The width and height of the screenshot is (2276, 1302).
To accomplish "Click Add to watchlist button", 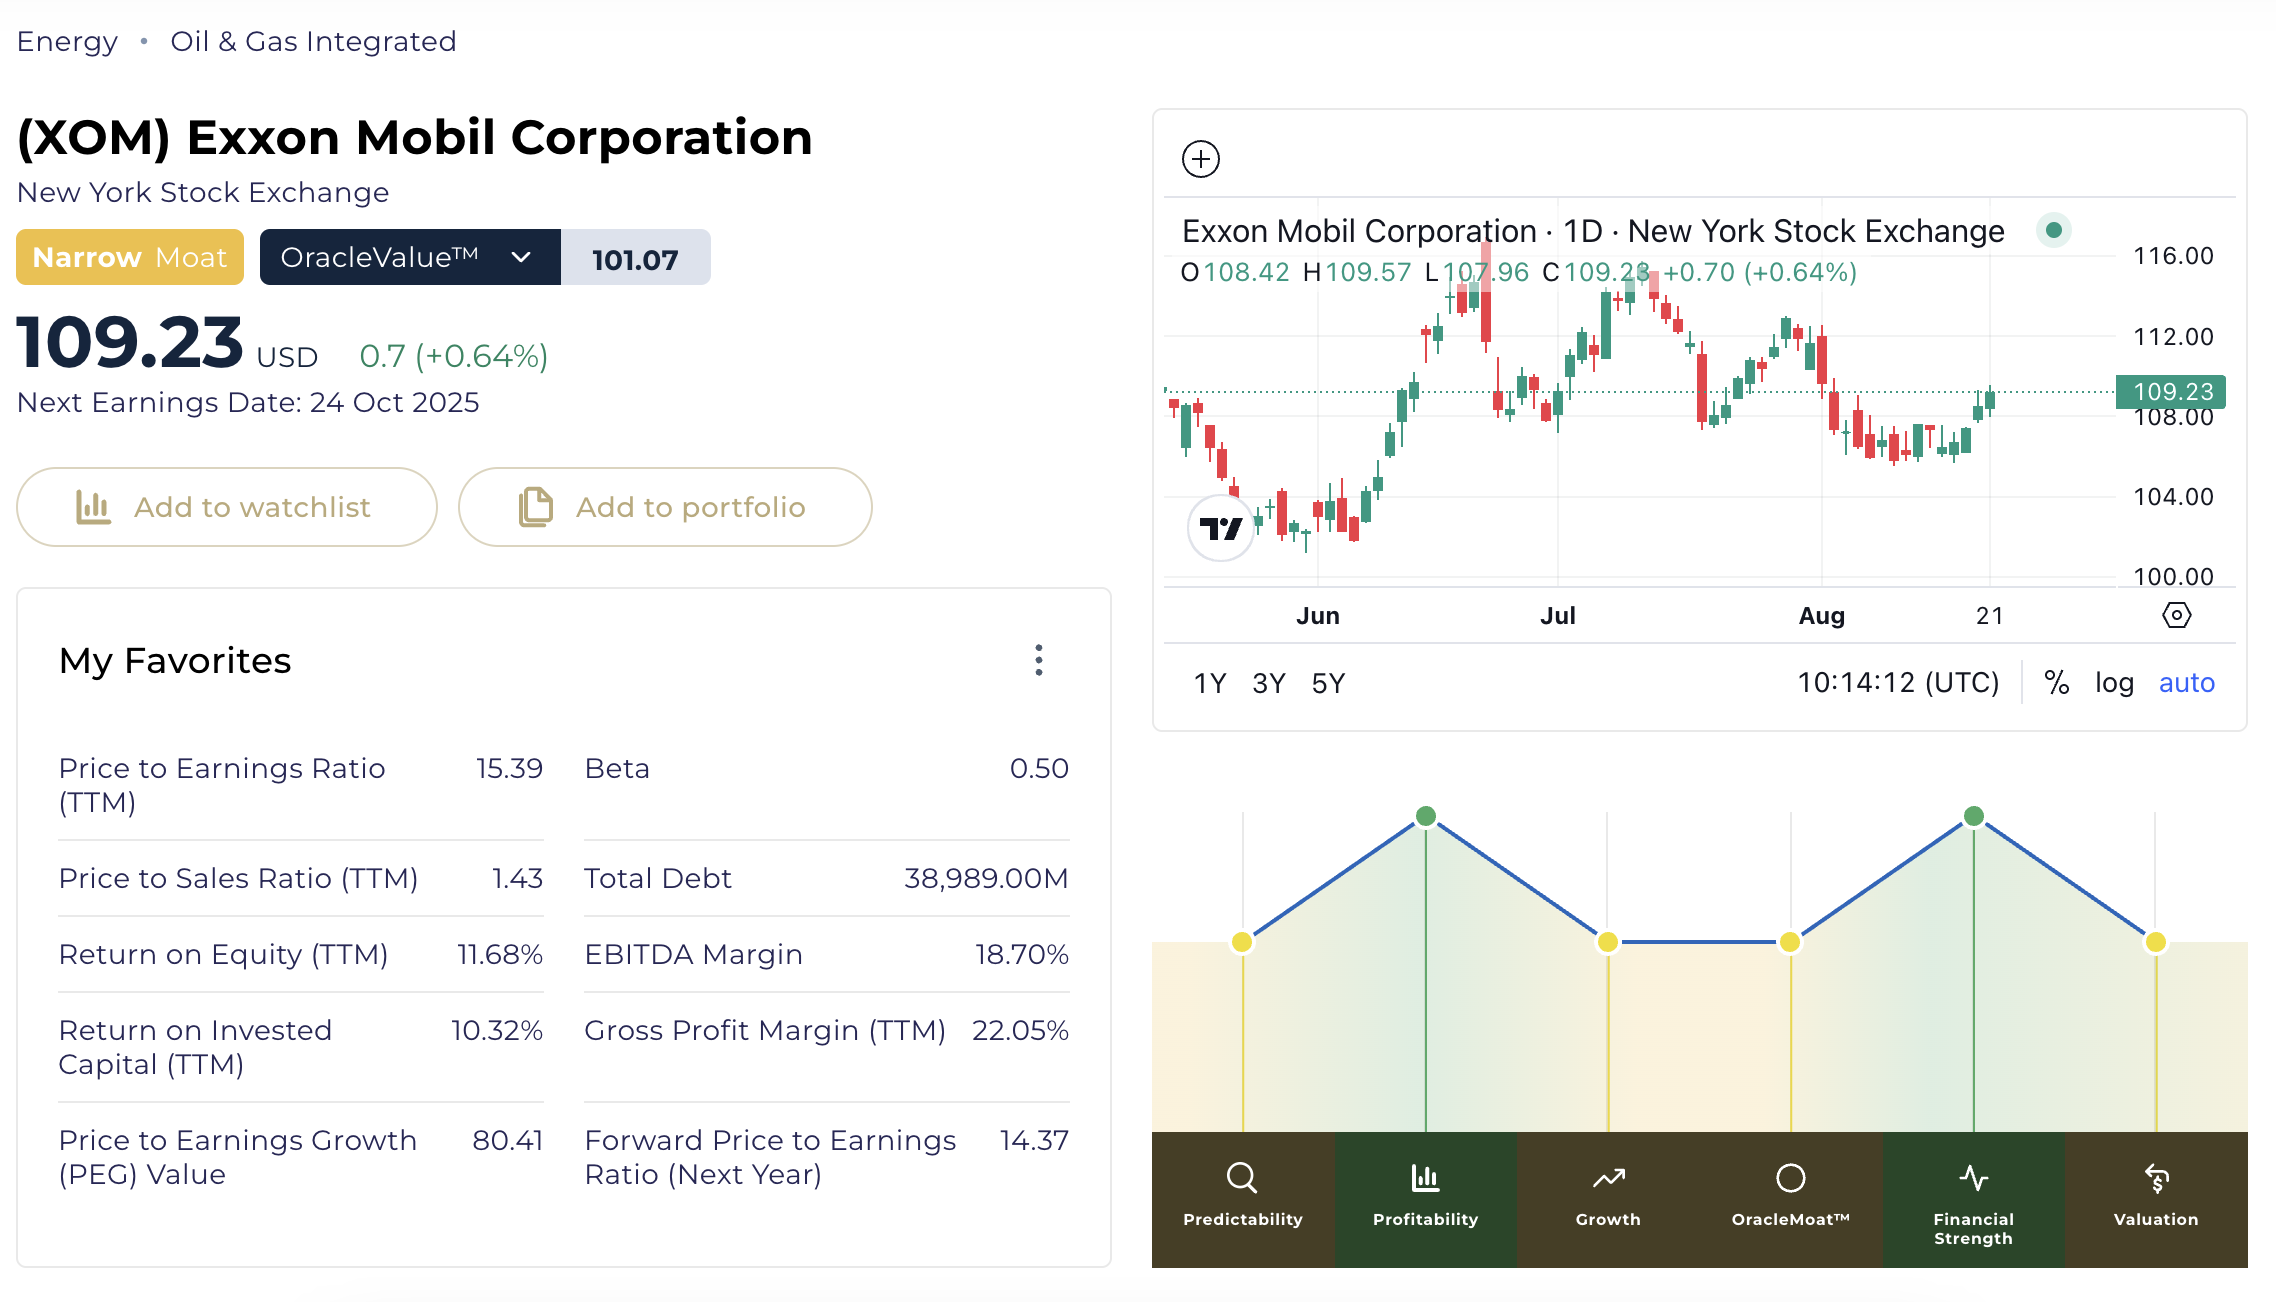I will [x=227, y=507].
